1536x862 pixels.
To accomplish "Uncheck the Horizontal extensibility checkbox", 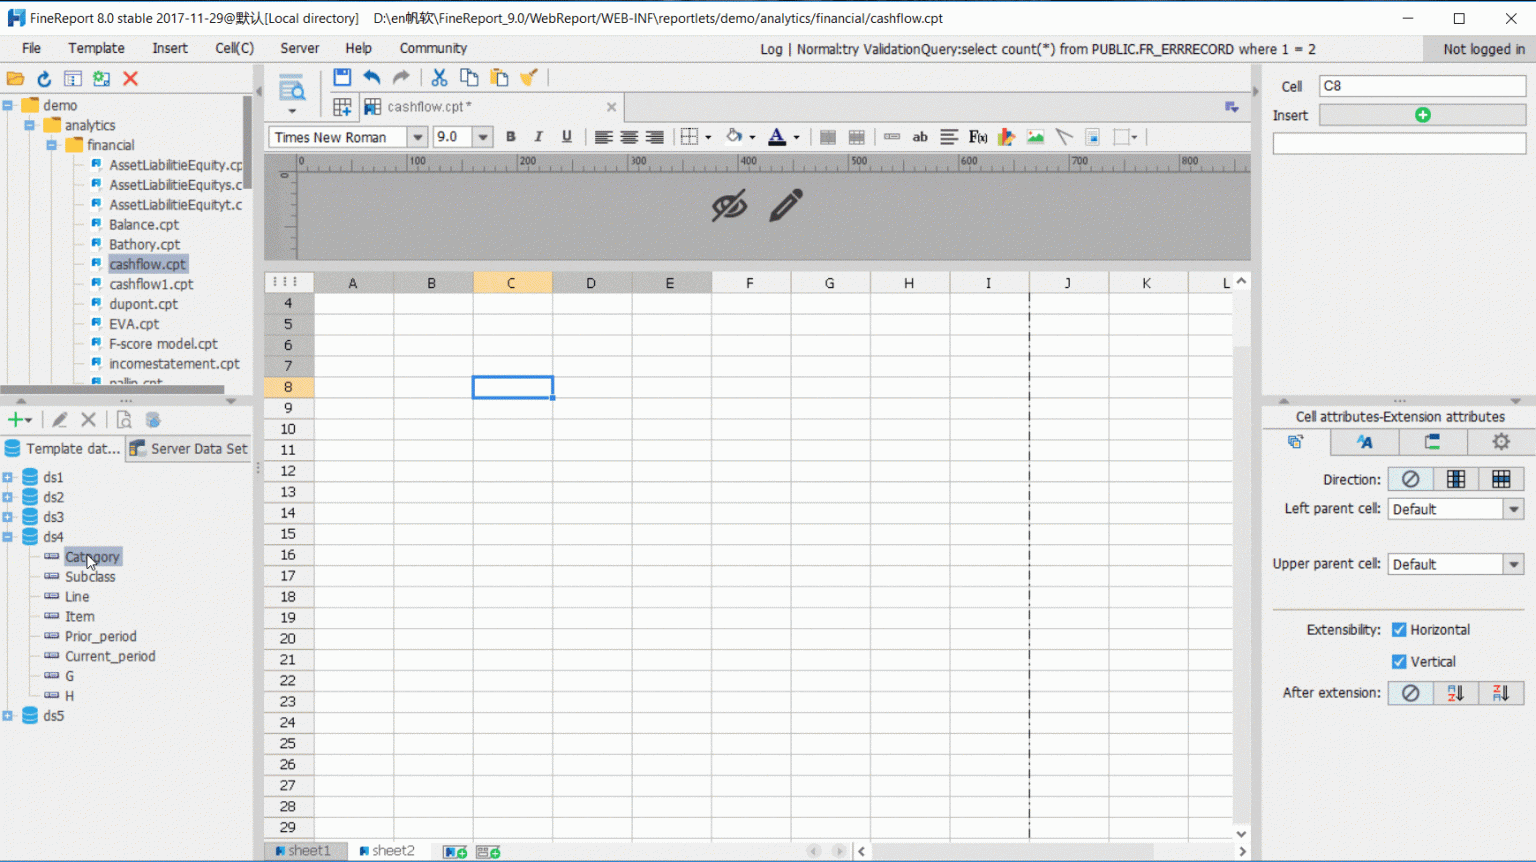I will tap(1399, 629).
